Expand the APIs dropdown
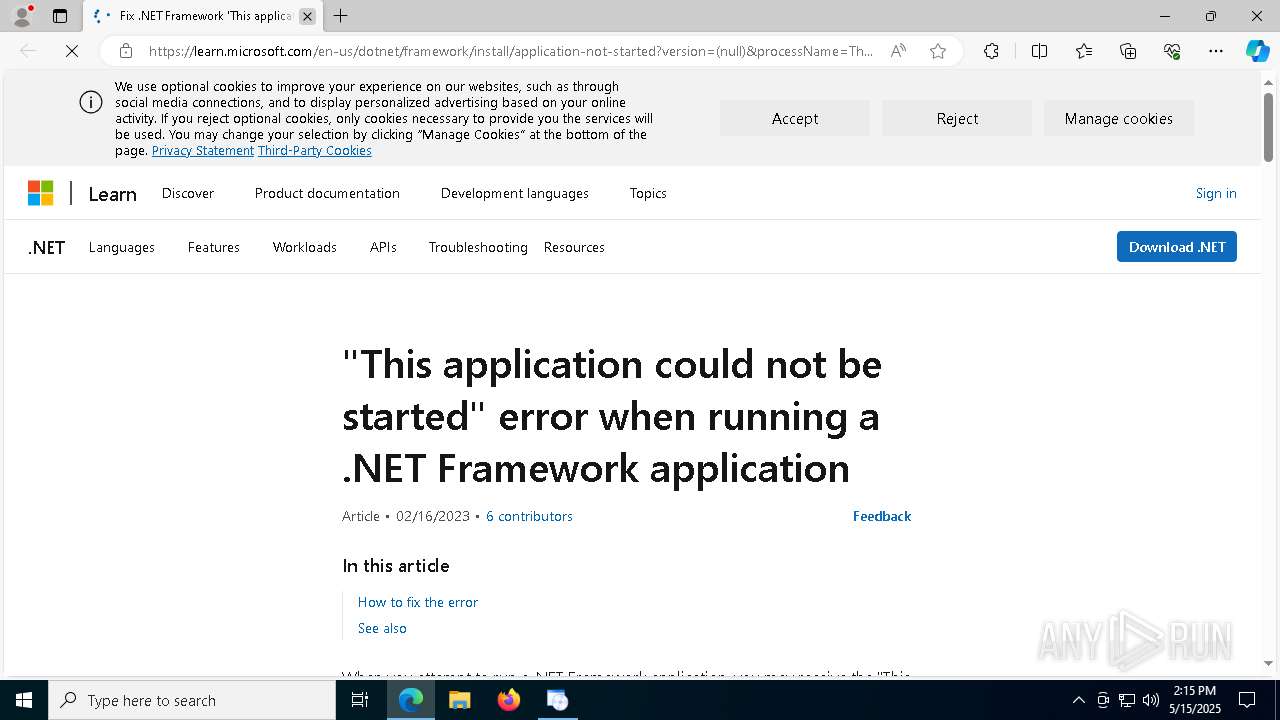 (x=383, y=247)
